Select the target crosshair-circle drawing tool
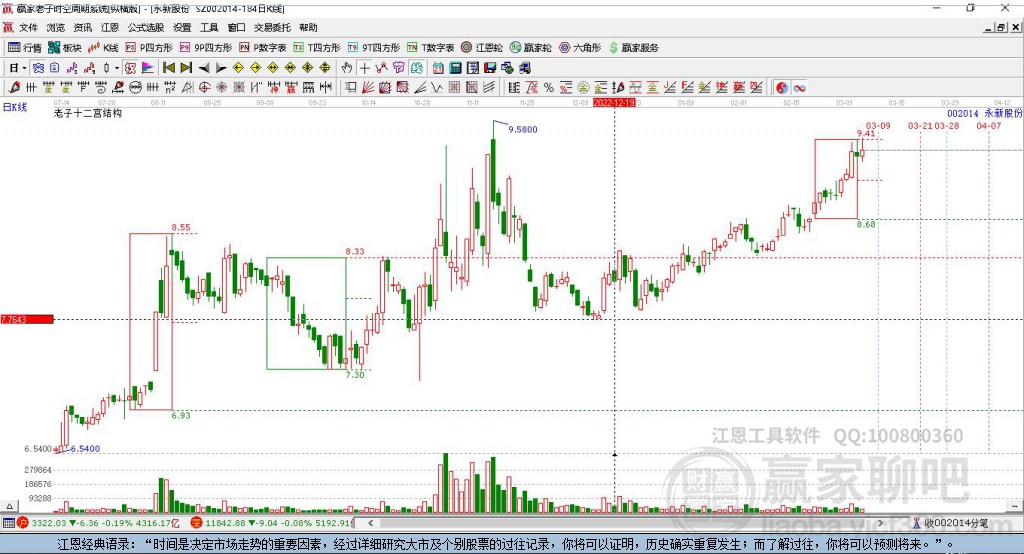This screenshot has height=554, width=1024. coord(204,88)
